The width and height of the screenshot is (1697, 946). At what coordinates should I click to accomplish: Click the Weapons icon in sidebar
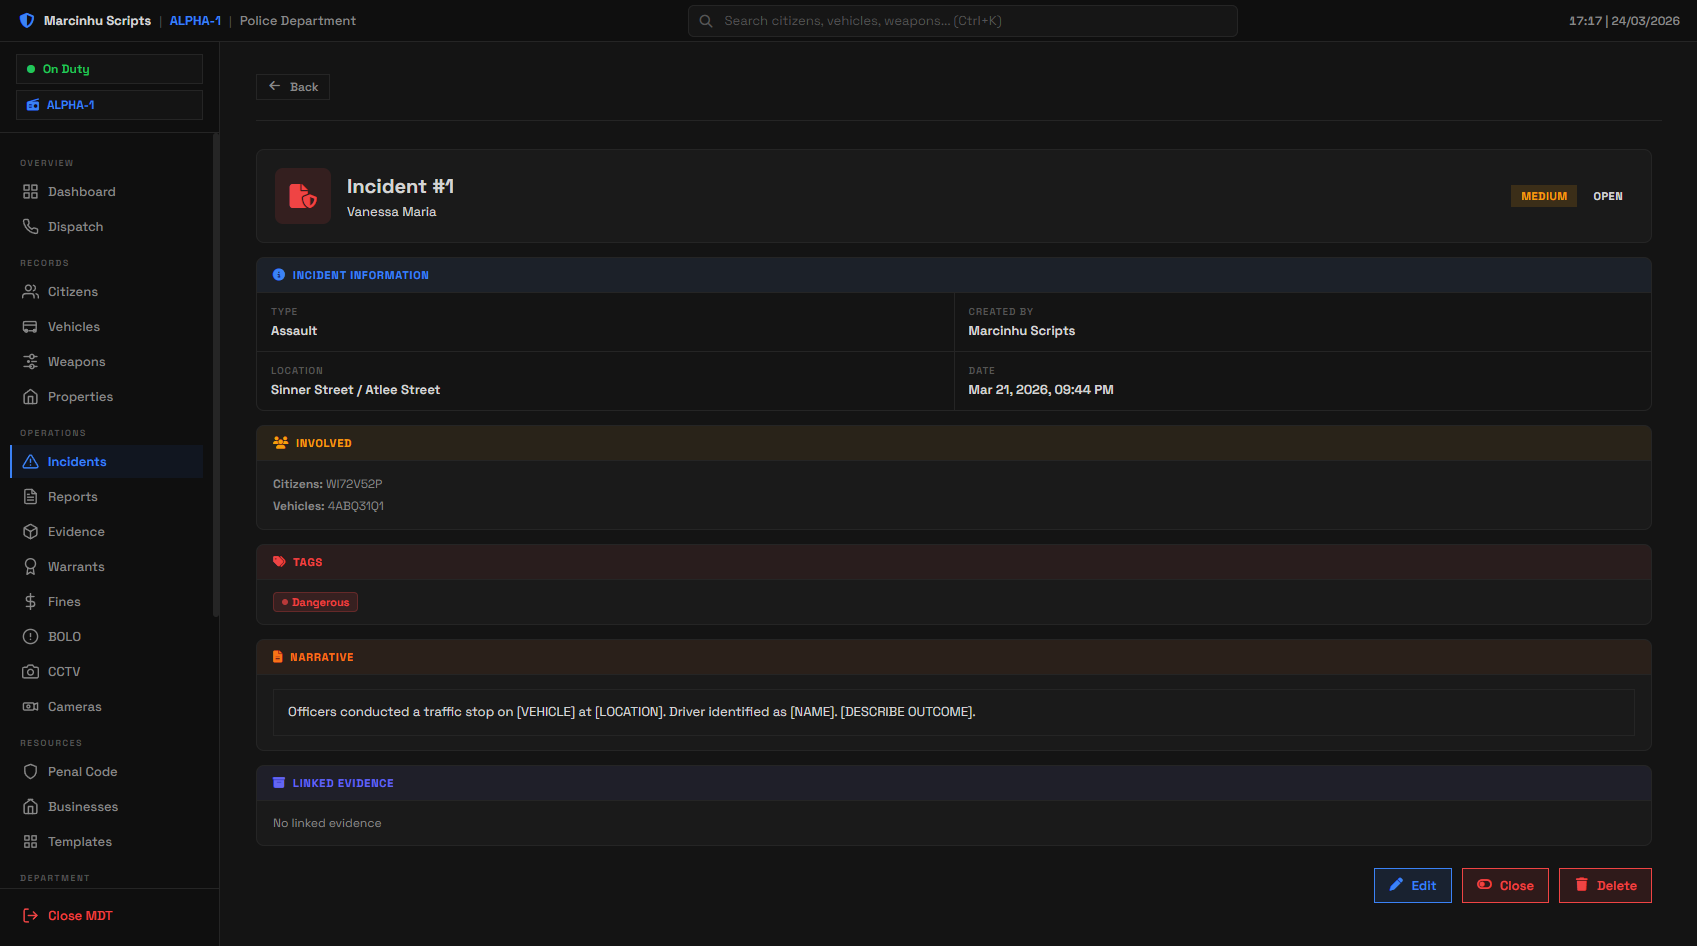tap(30, 362)
